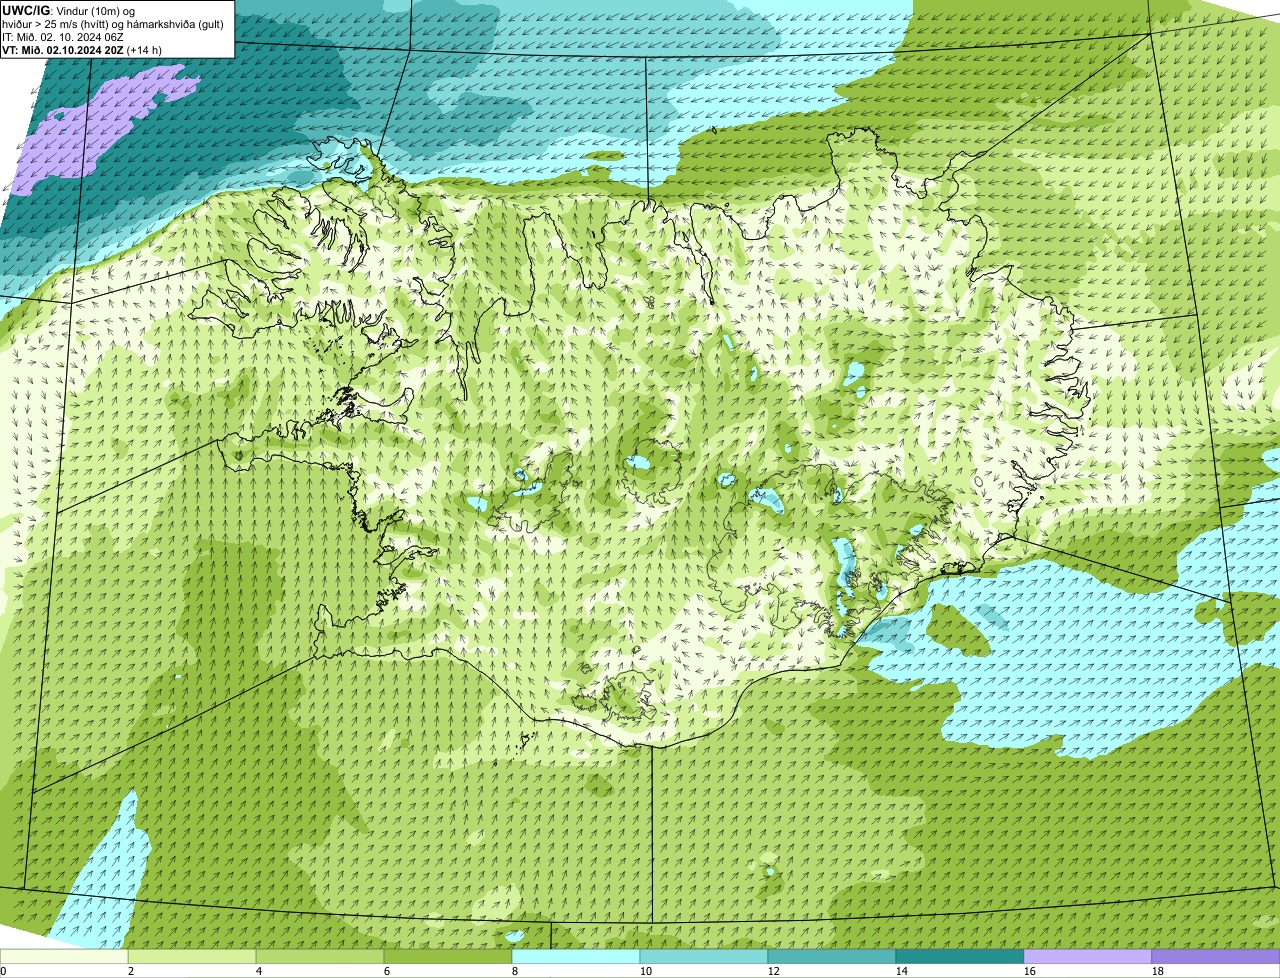This screenshot has width=1280, height=978.
Task: Click the 8–10 m/s light cyan legend swatch
Action: point(576,956)
